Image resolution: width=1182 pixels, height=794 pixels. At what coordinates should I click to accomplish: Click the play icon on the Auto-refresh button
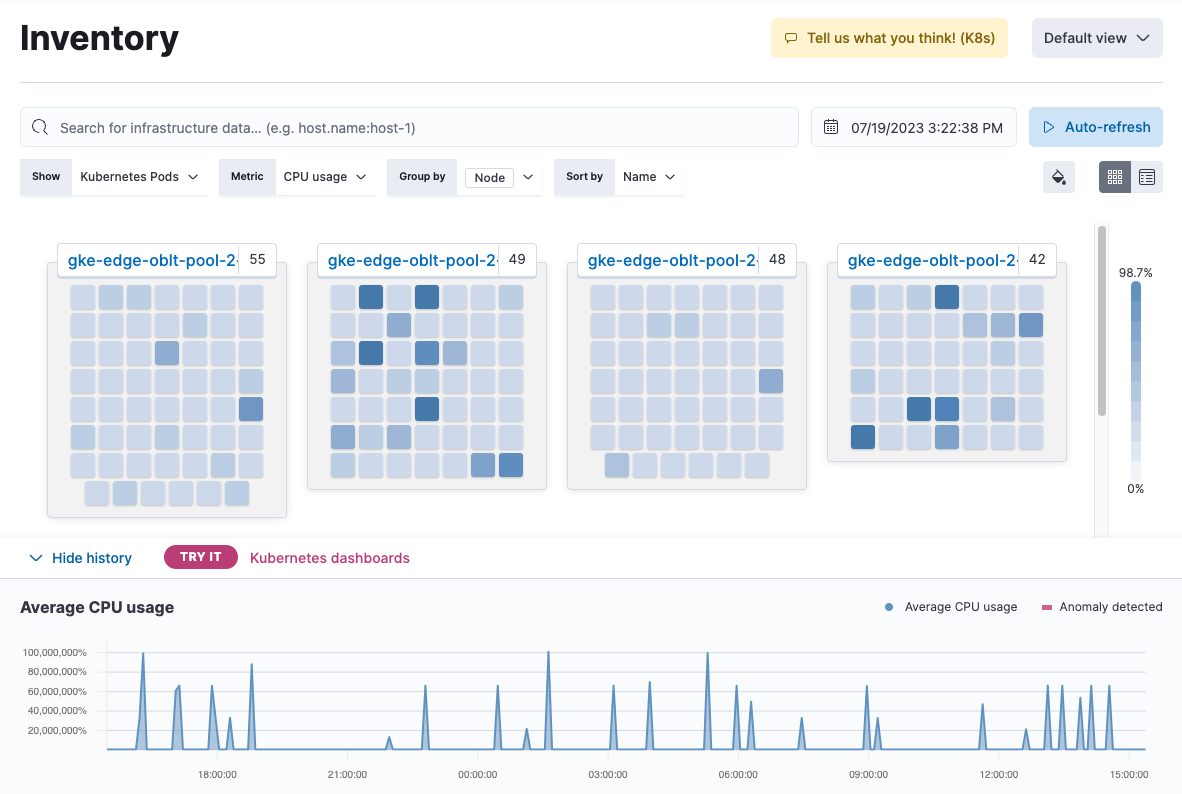1050,127
